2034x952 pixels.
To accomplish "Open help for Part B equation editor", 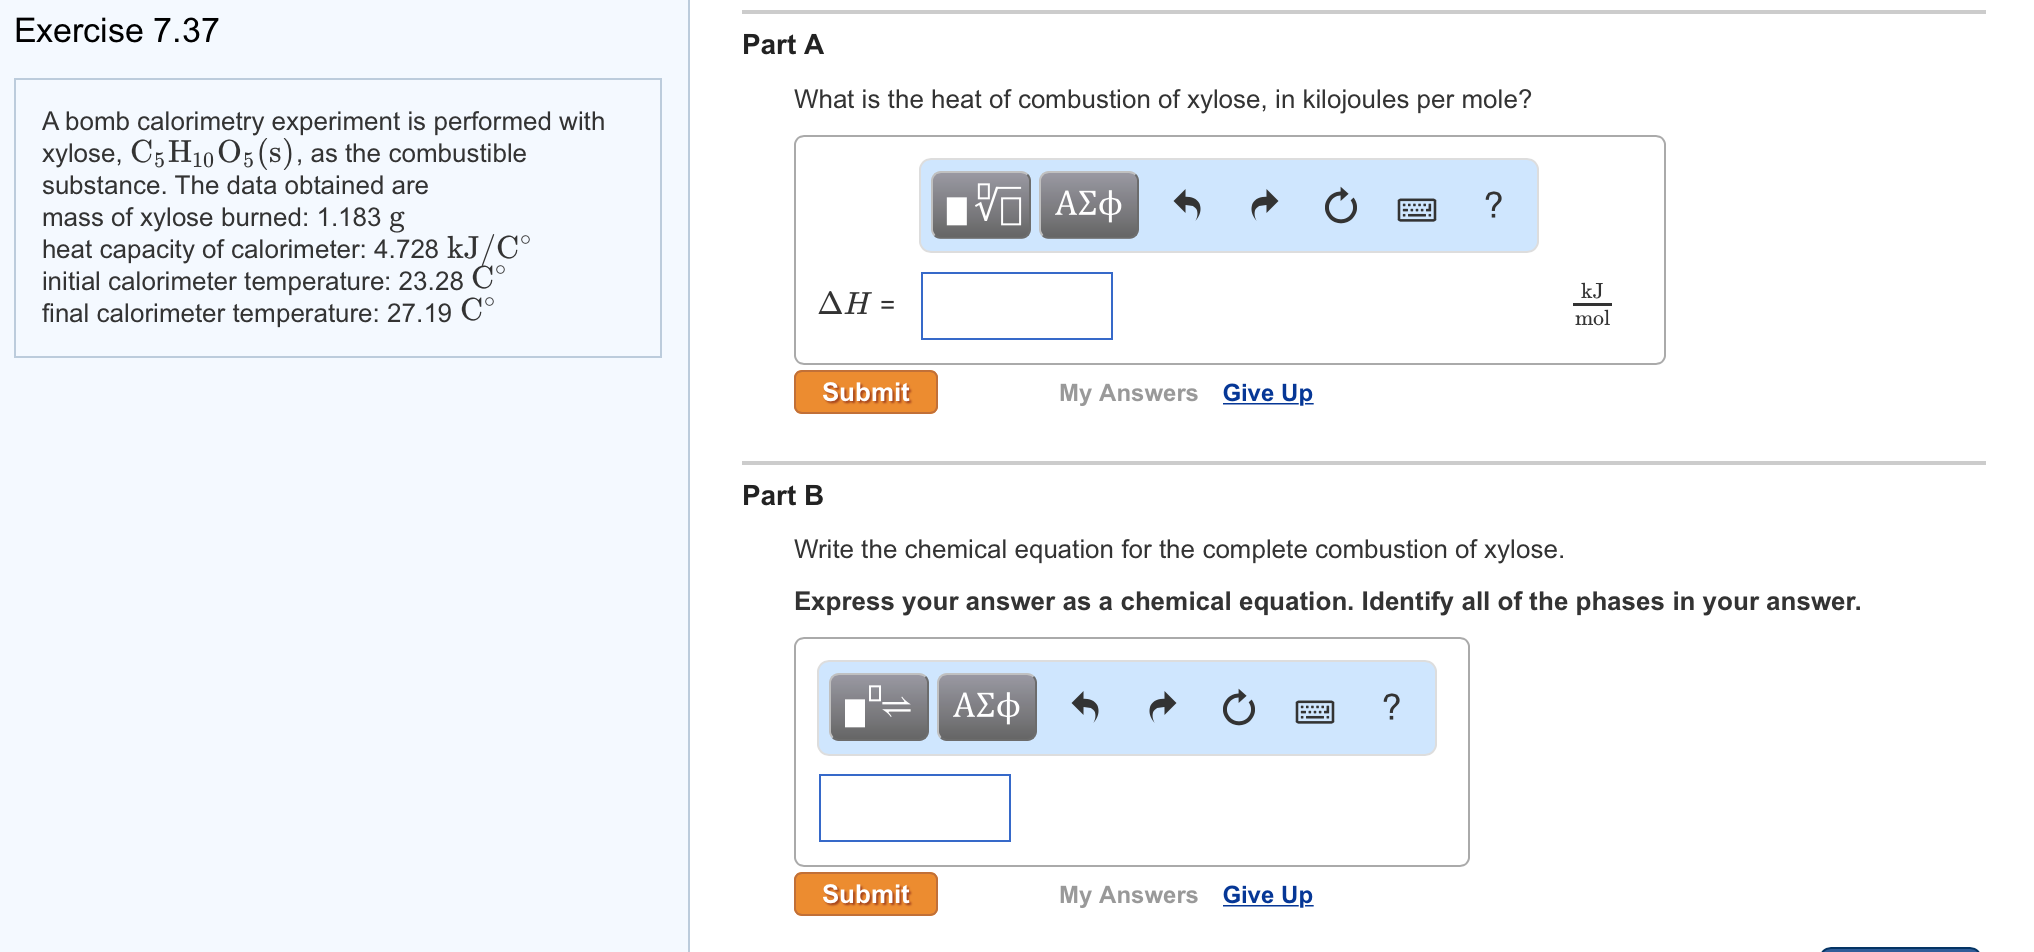I will tap(1391, 707).
